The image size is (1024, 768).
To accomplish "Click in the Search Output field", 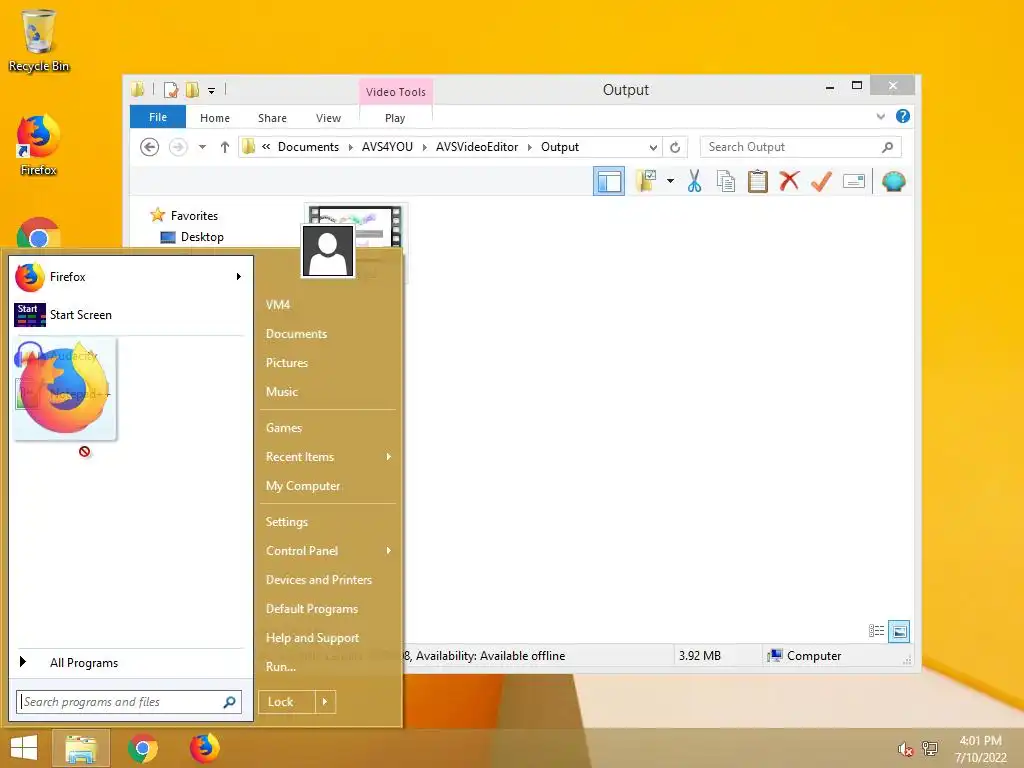I will [800, 147].
